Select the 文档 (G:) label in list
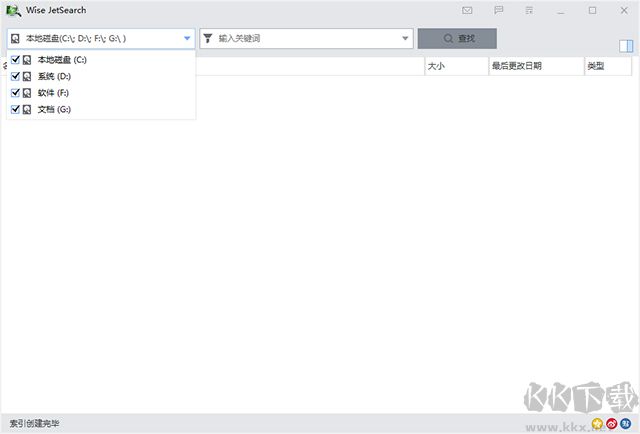The height and width of the screenshot is (434, 640). coord(54,109)
